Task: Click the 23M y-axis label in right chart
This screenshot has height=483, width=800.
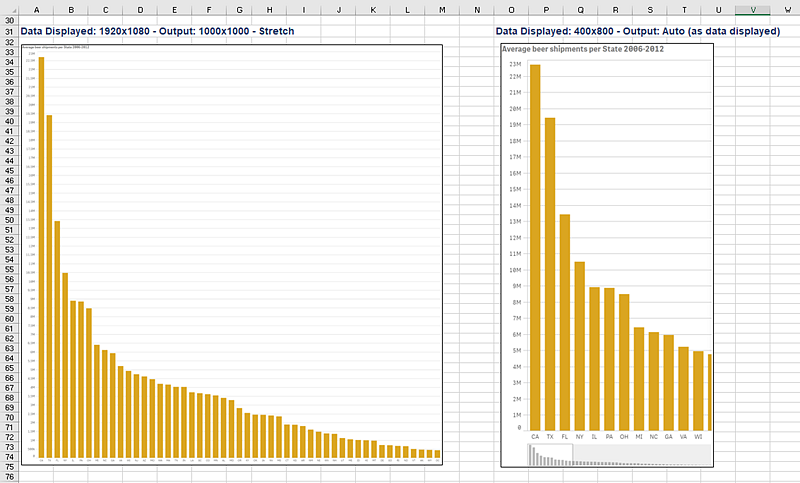Action: 515,64
